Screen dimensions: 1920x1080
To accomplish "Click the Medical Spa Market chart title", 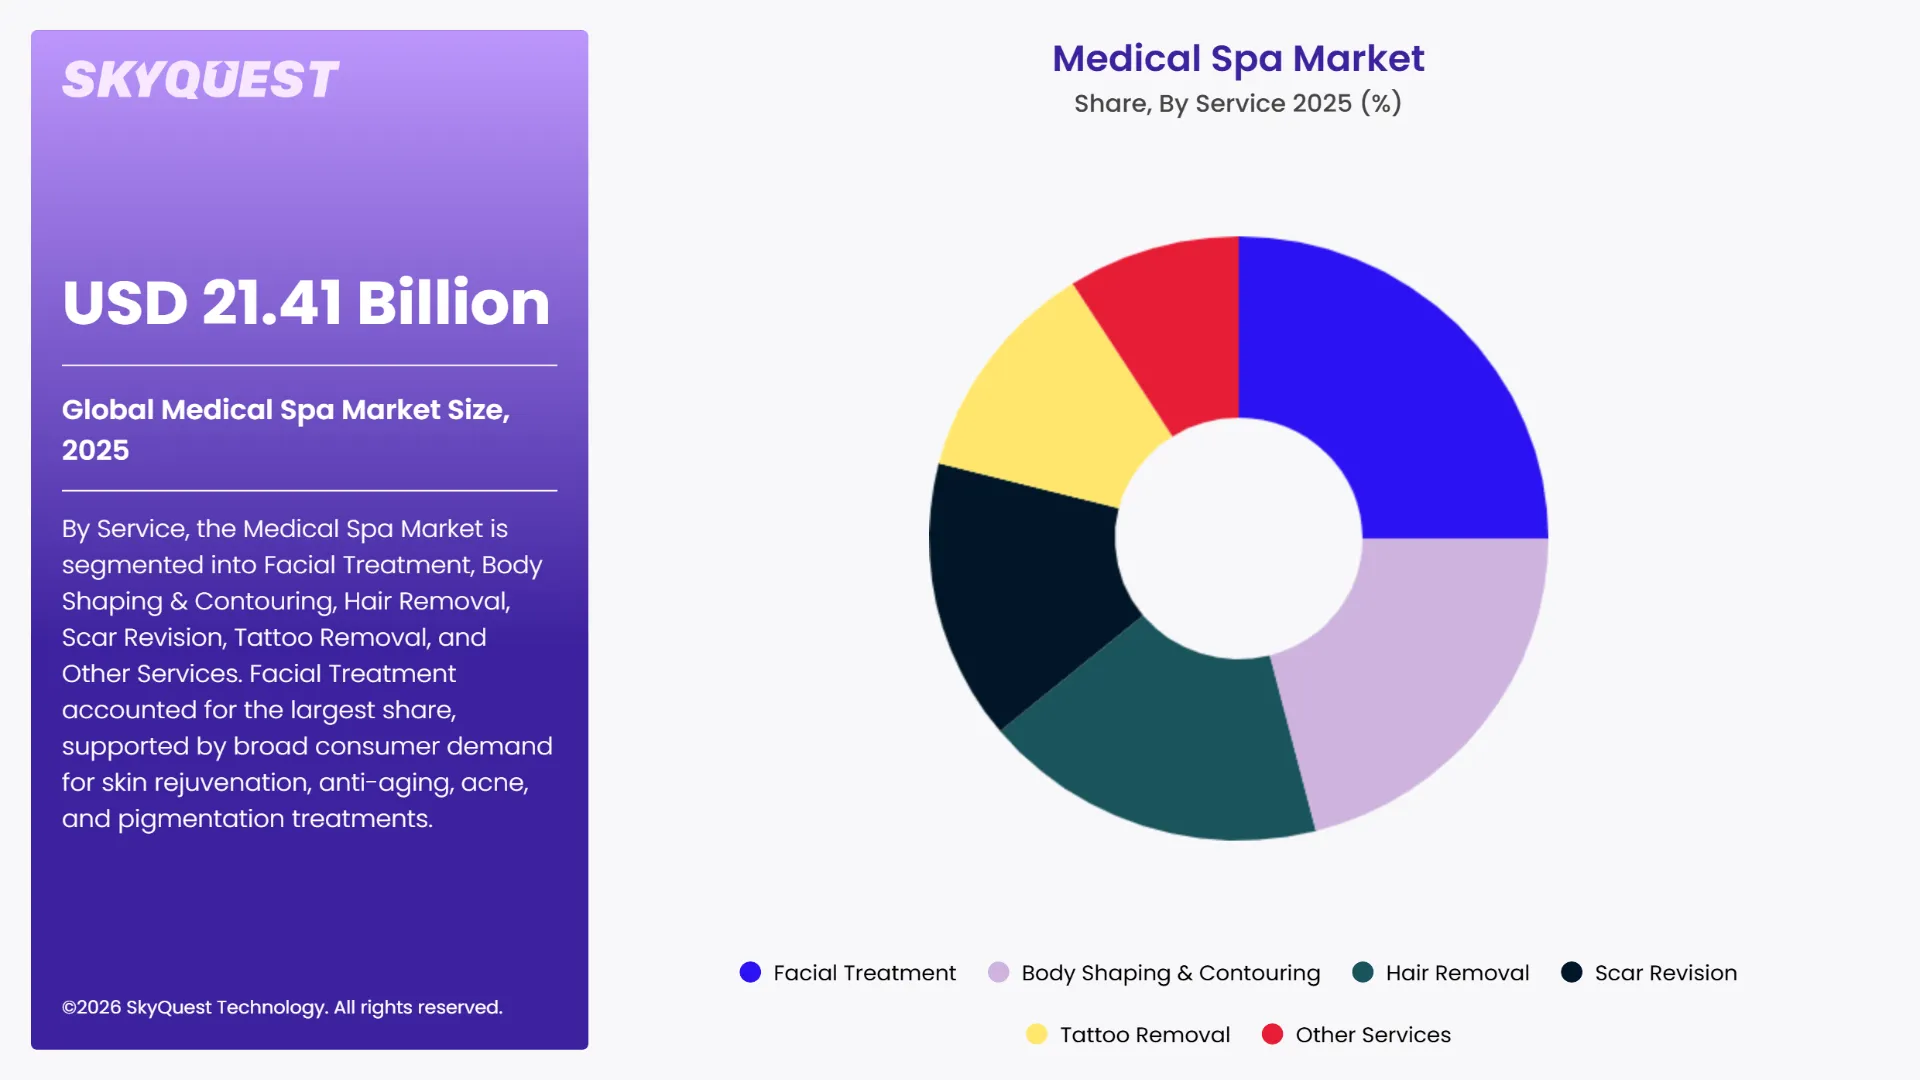I will click(x=1238, y=59).
